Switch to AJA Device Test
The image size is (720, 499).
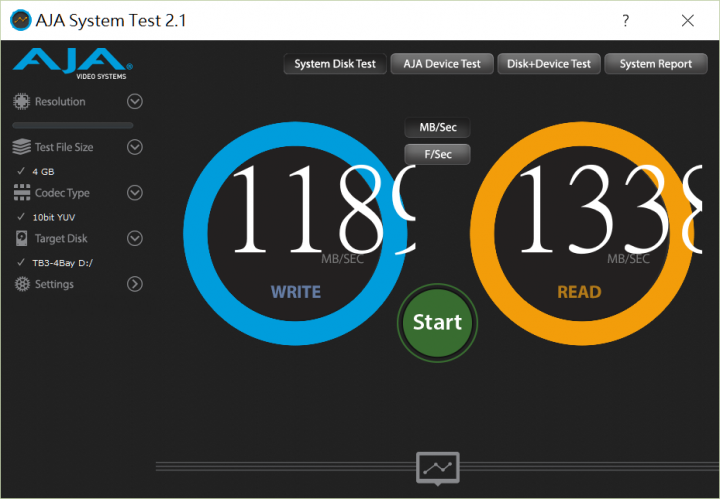click(x=442, y=64)
